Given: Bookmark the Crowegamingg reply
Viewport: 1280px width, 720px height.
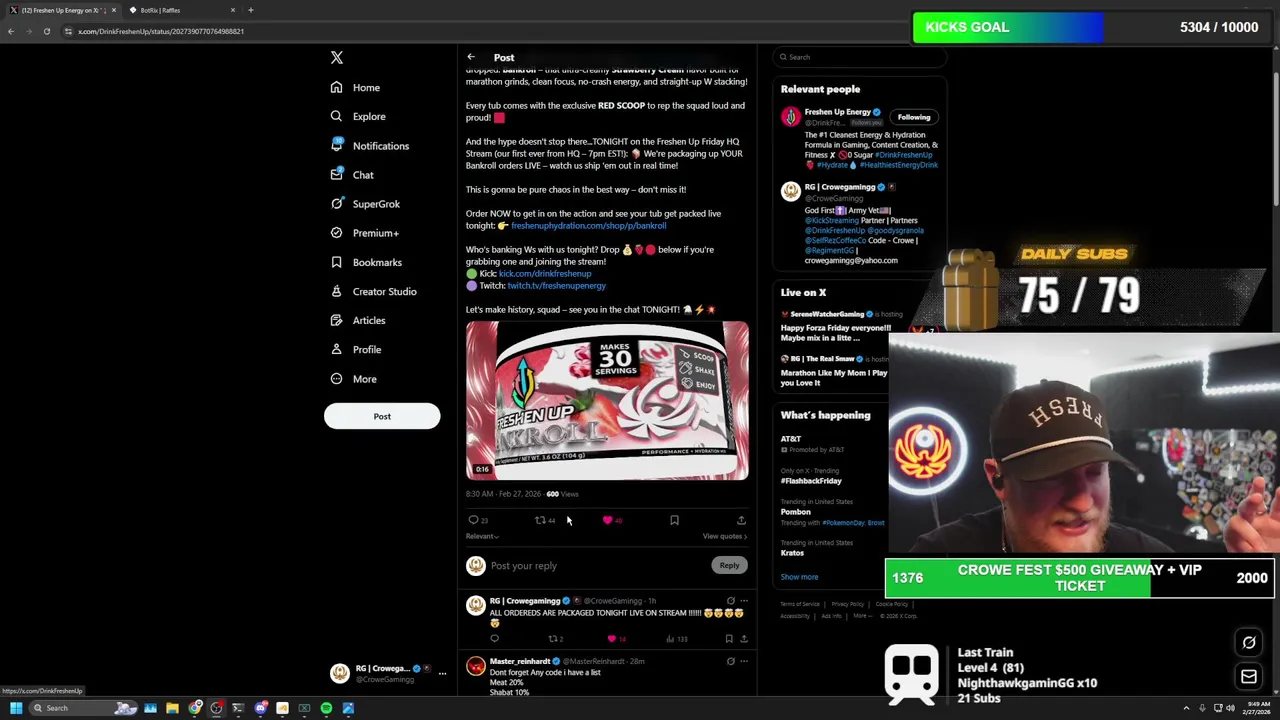Looking at the screenshot, I should pos(729,639).
